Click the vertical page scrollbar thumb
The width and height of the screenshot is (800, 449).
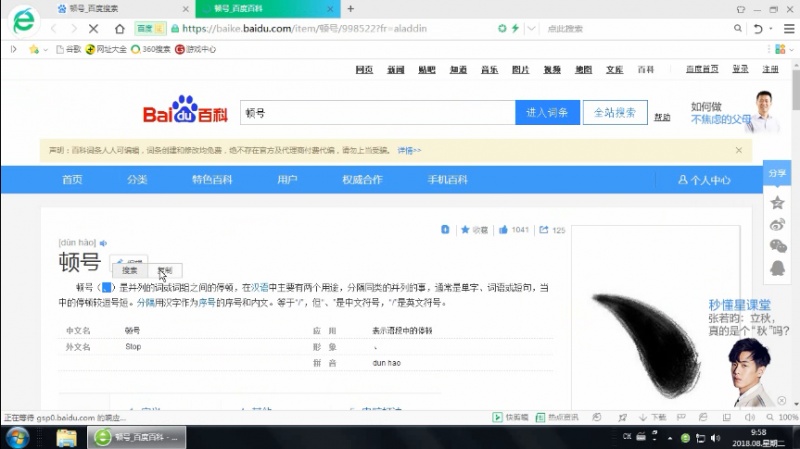(x=796, y=89)
